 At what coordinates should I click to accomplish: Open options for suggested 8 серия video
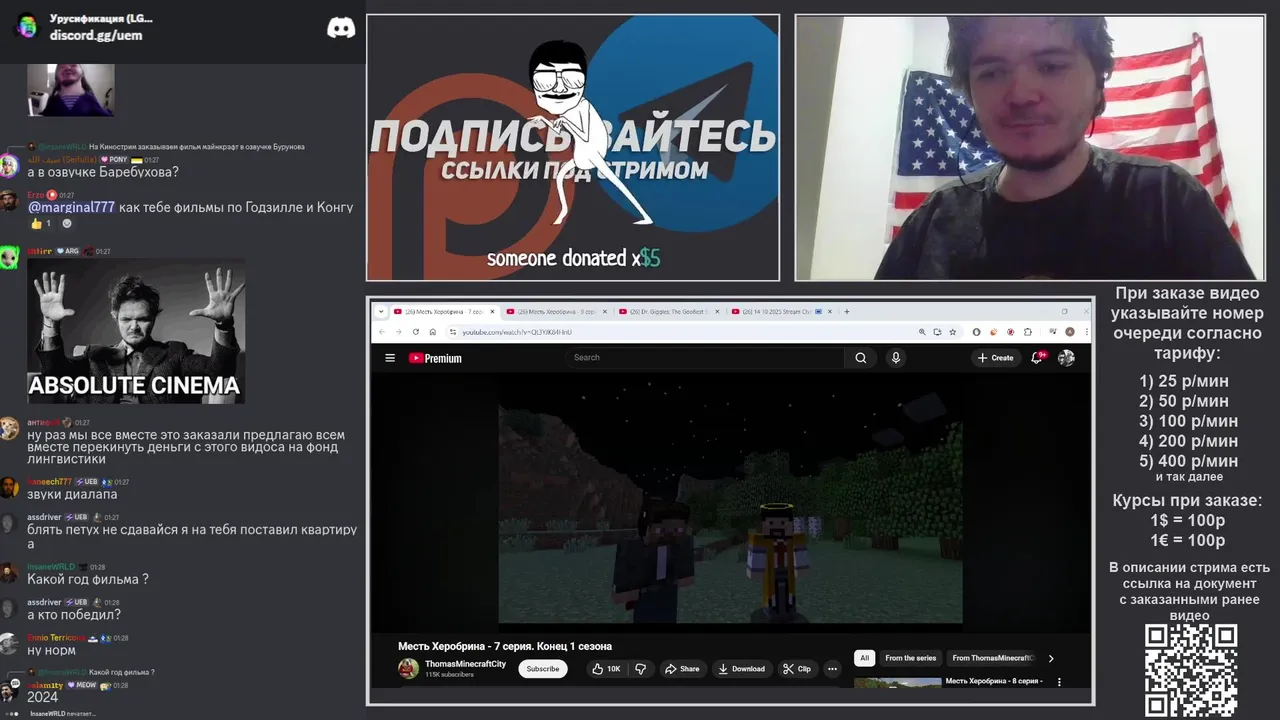(1059, 682)
